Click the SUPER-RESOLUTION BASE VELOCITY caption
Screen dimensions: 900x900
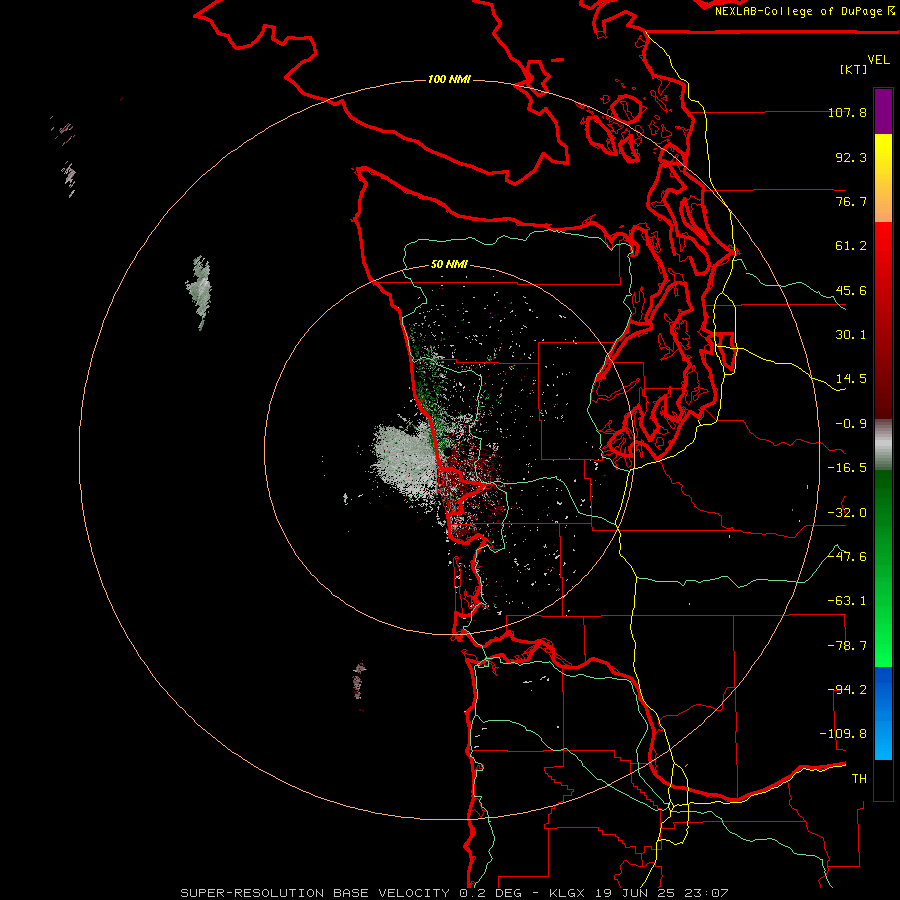315,893
